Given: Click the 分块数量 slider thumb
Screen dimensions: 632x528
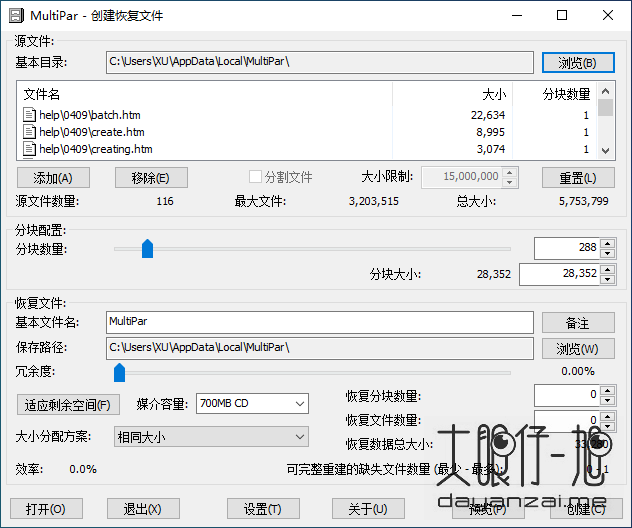Looking at the screenshot, I should pyautogui.click(x=148, y=249).
